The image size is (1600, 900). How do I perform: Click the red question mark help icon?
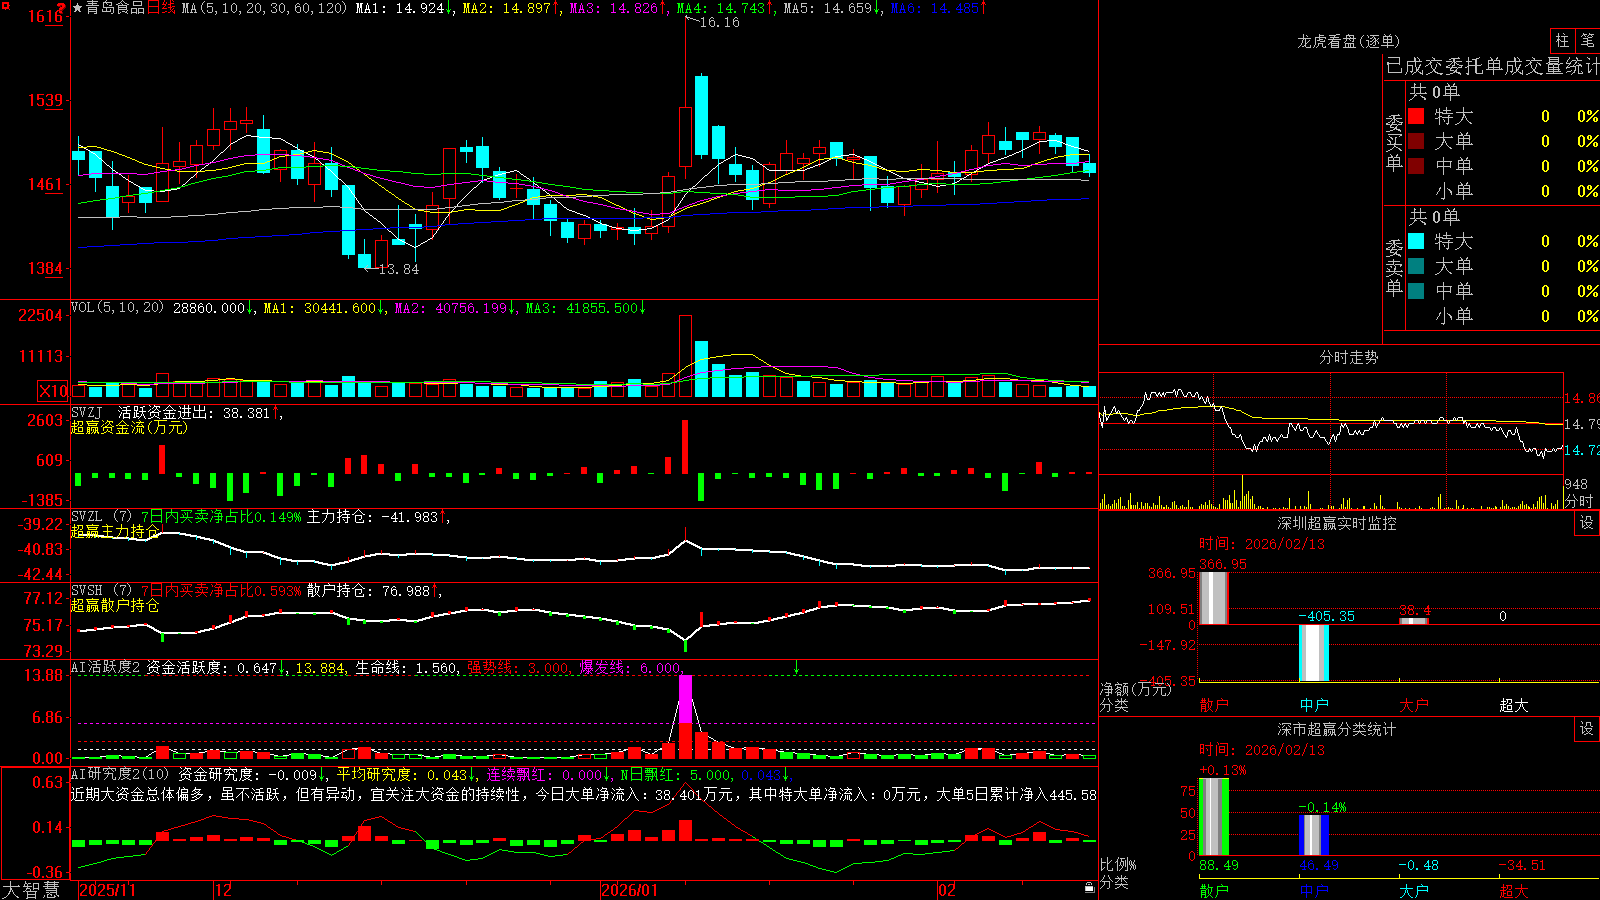tap(62, 7)
